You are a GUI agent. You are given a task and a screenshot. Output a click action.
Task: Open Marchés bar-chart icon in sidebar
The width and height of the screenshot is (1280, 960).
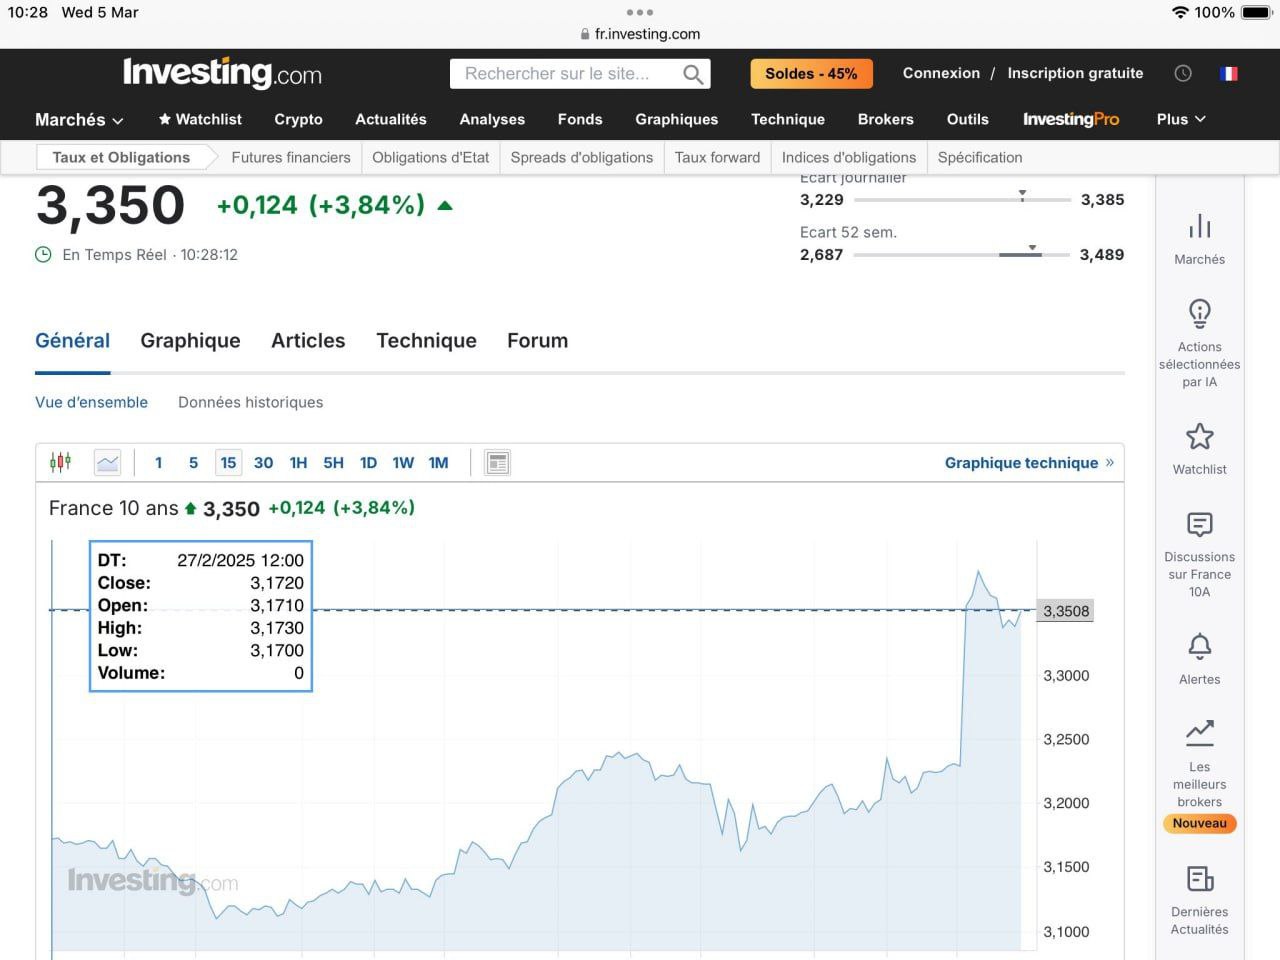pyautogui.click(x=1199, y=227)
